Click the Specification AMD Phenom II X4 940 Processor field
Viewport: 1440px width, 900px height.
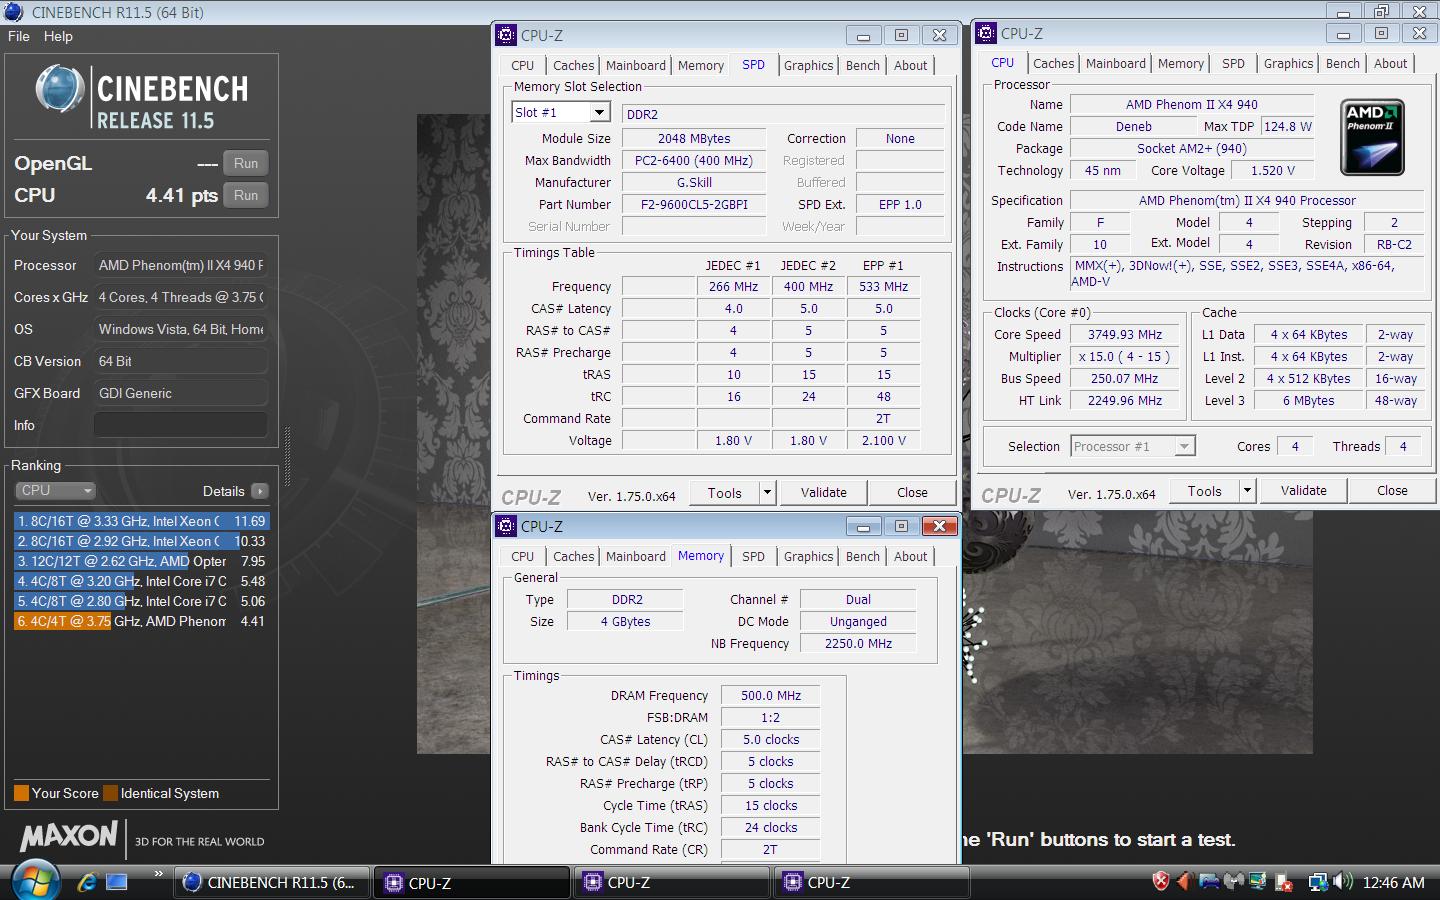click(x=1247, y=200)
